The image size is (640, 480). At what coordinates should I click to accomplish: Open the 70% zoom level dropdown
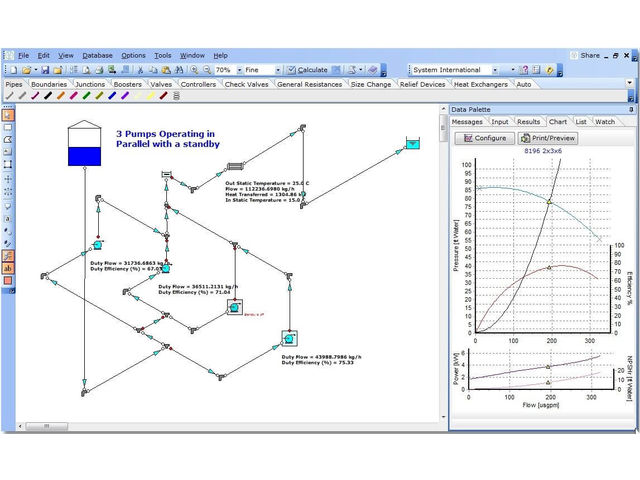coord(237,70)
